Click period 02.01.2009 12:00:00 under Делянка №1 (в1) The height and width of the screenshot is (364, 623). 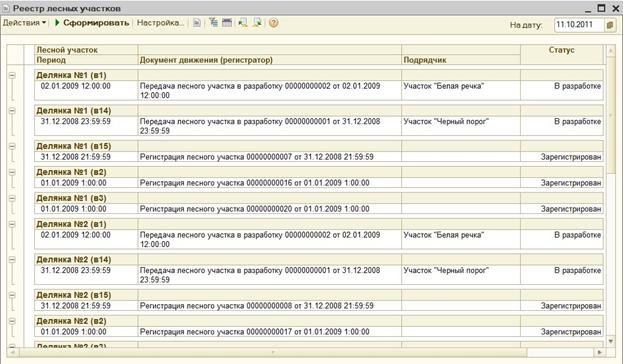tap(75, 86)
